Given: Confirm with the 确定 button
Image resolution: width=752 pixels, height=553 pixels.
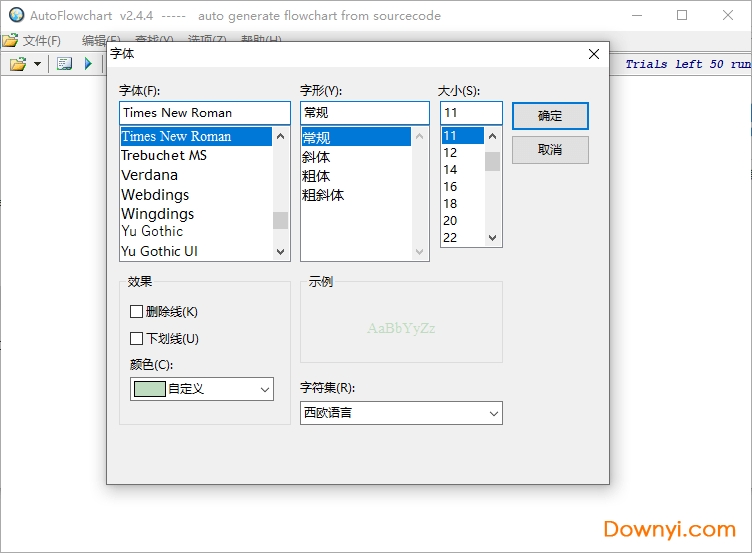Looking at the screenshot, I should [550, 116].
